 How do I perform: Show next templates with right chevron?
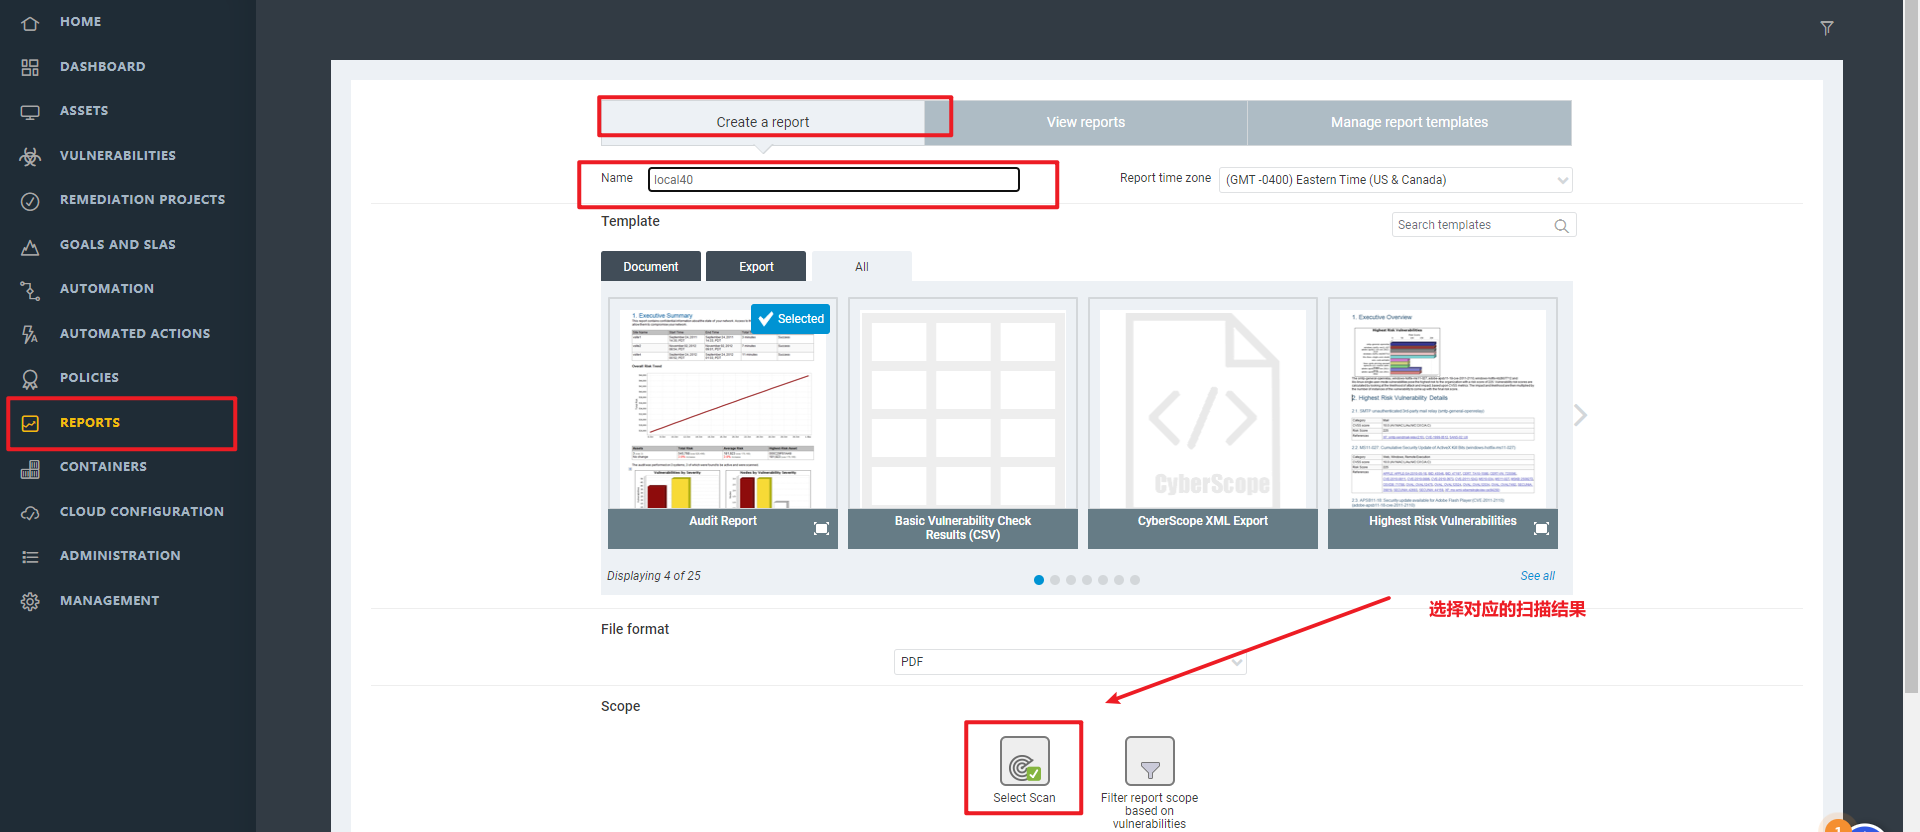[x=1580, y=415]
